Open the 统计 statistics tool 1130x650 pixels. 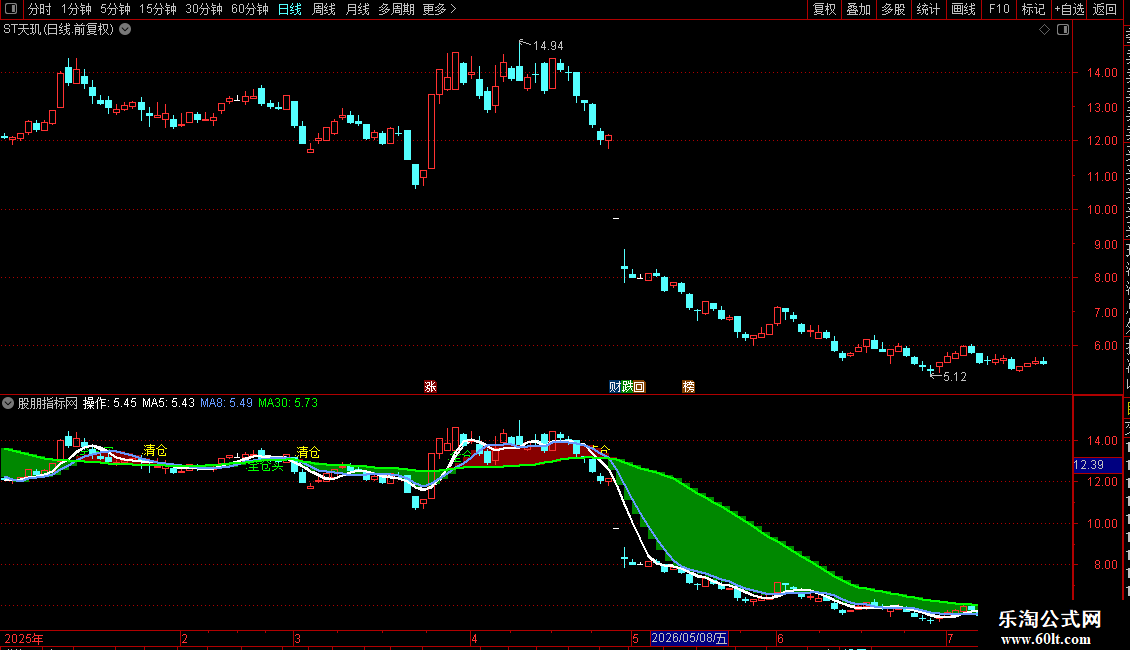[927, 9]
